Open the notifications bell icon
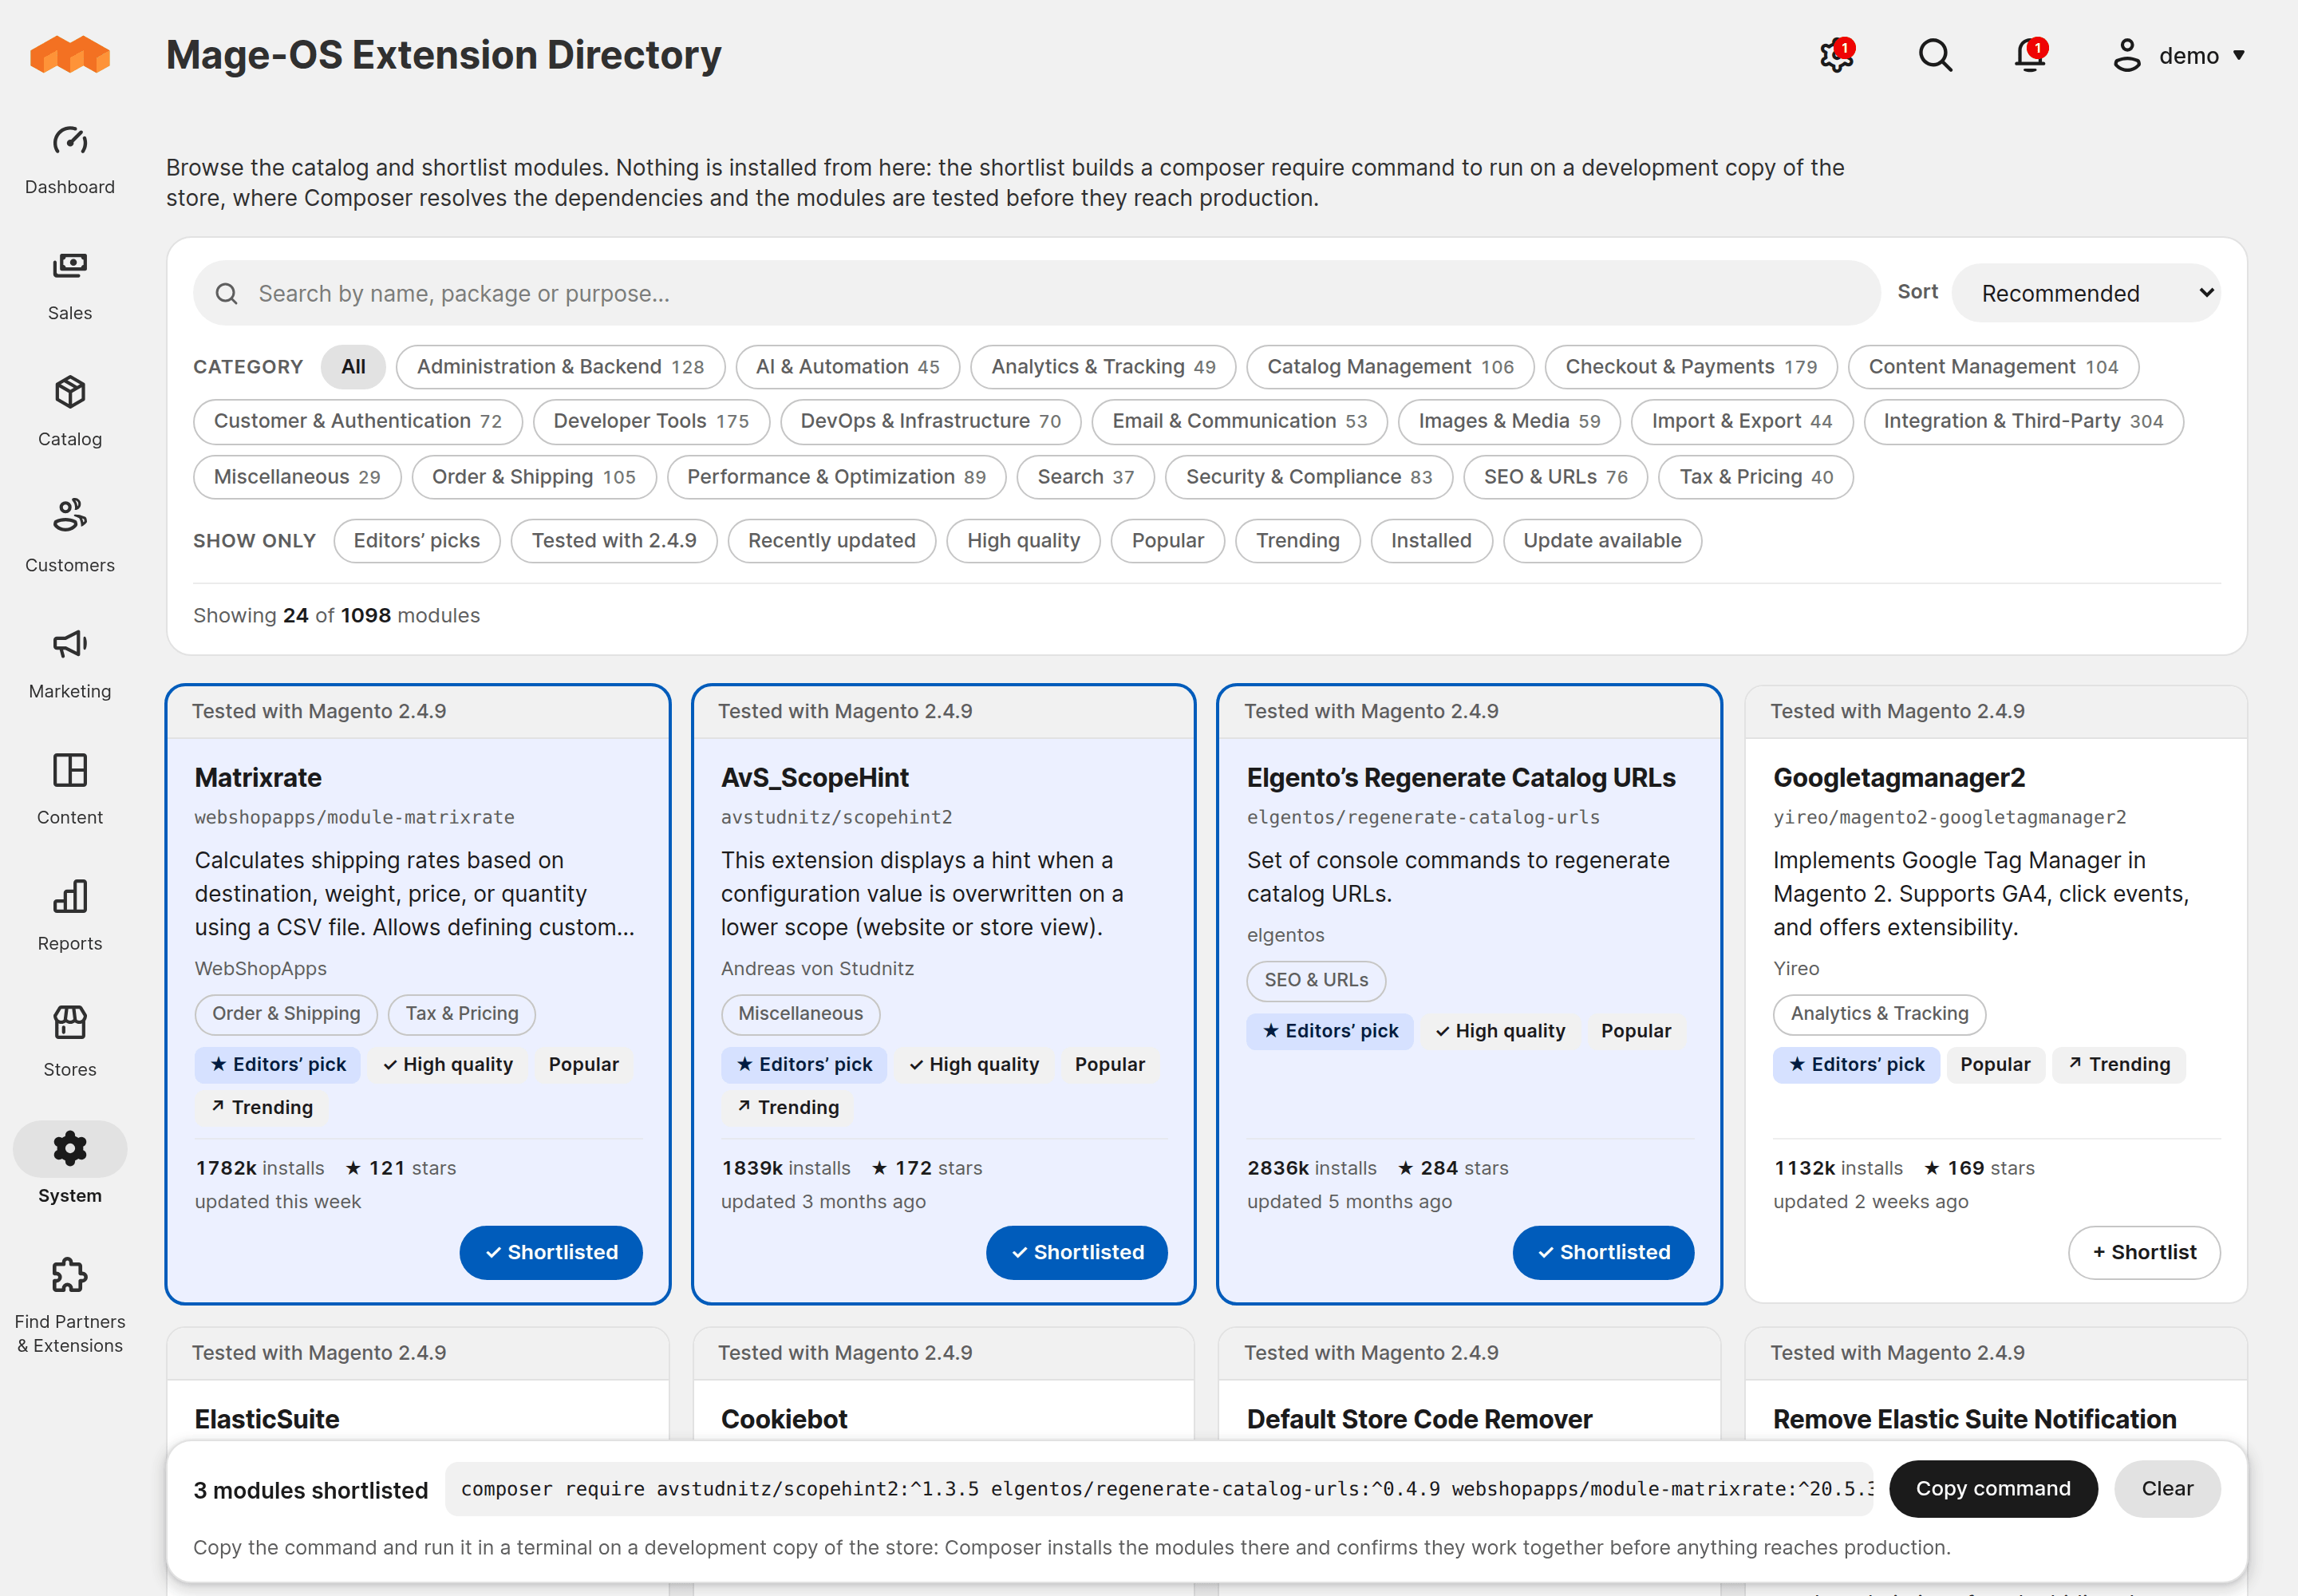 pyautogui.click(x=2030, y=55)
